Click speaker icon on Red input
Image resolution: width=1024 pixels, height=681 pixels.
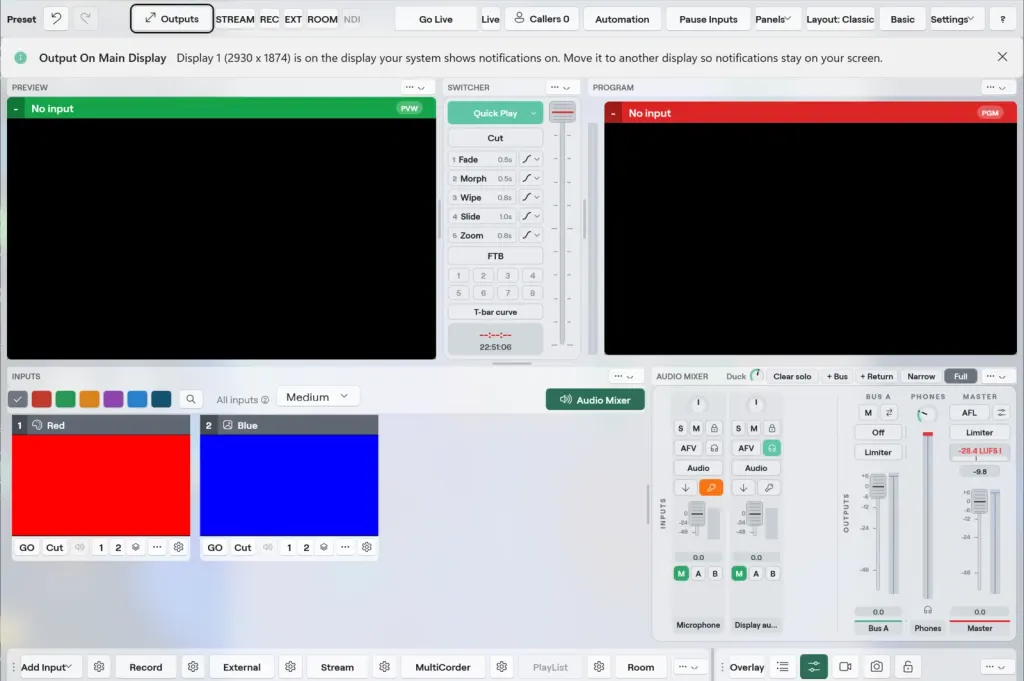80,547
